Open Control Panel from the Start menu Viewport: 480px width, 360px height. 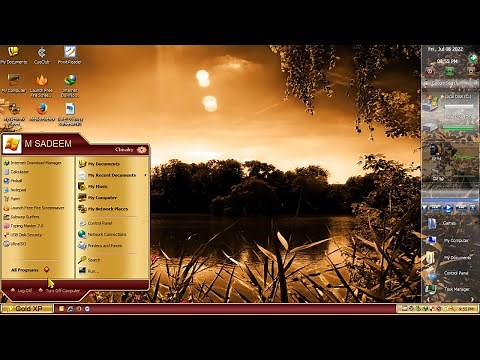point(95,223)
